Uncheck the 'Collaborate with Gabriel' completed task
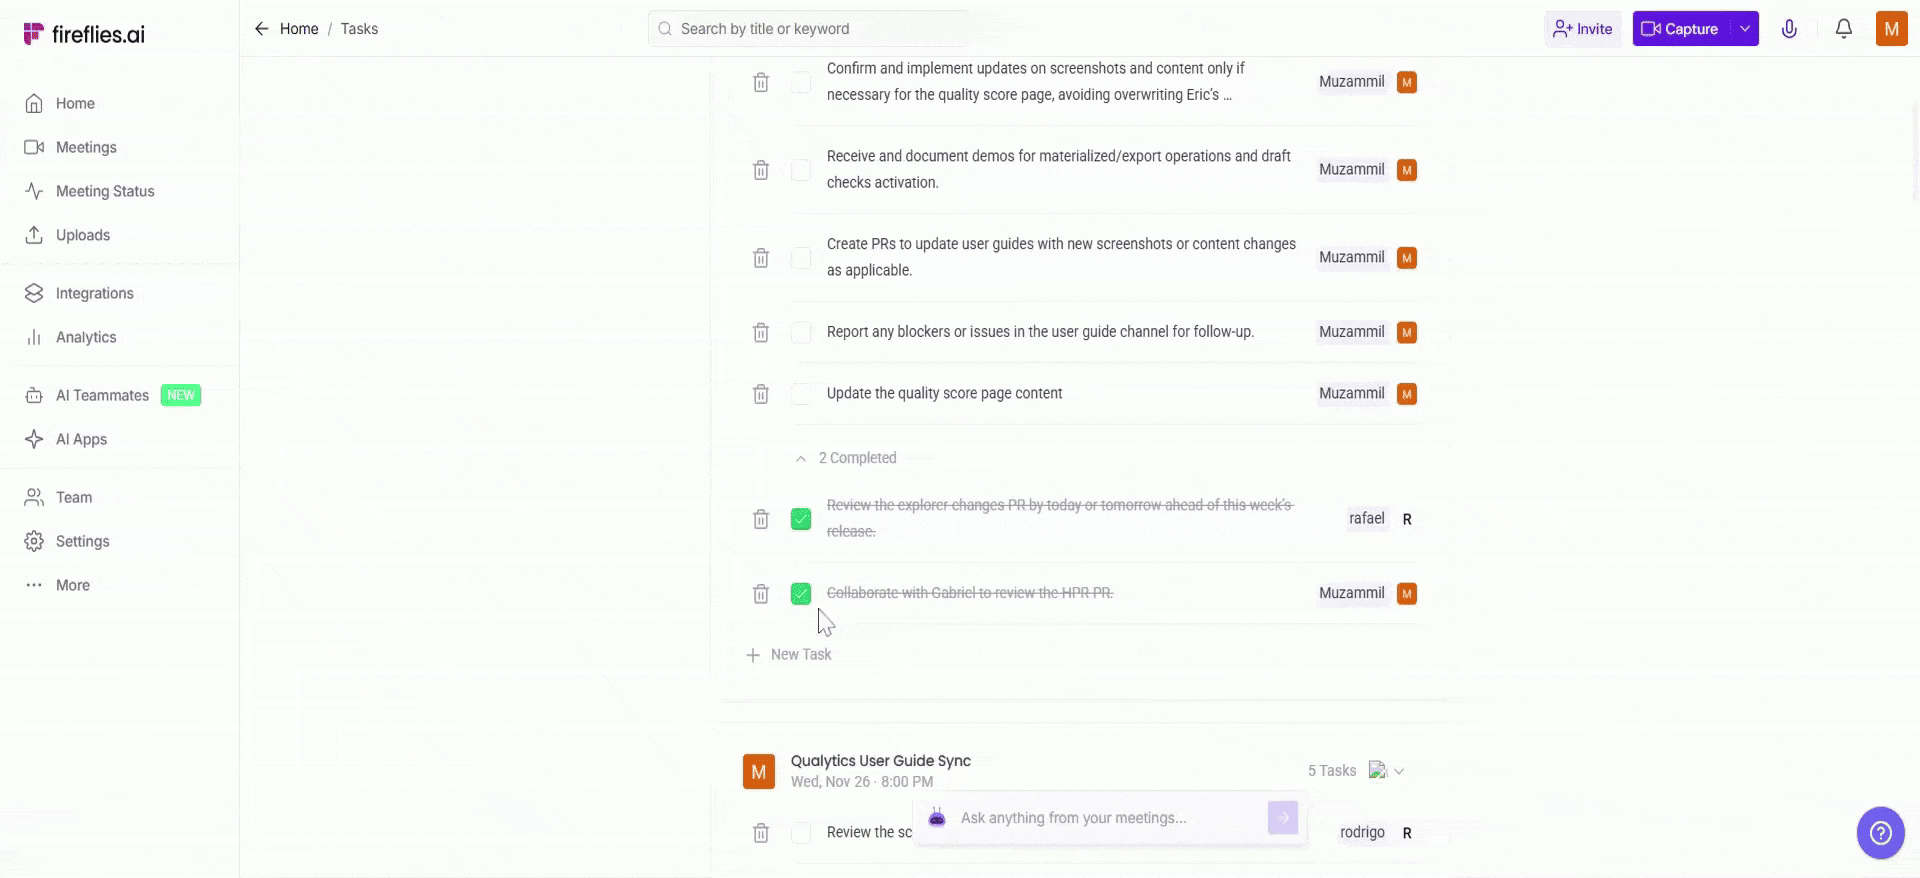This screenshot has height=878, width=1920. (x=801, y=594)
